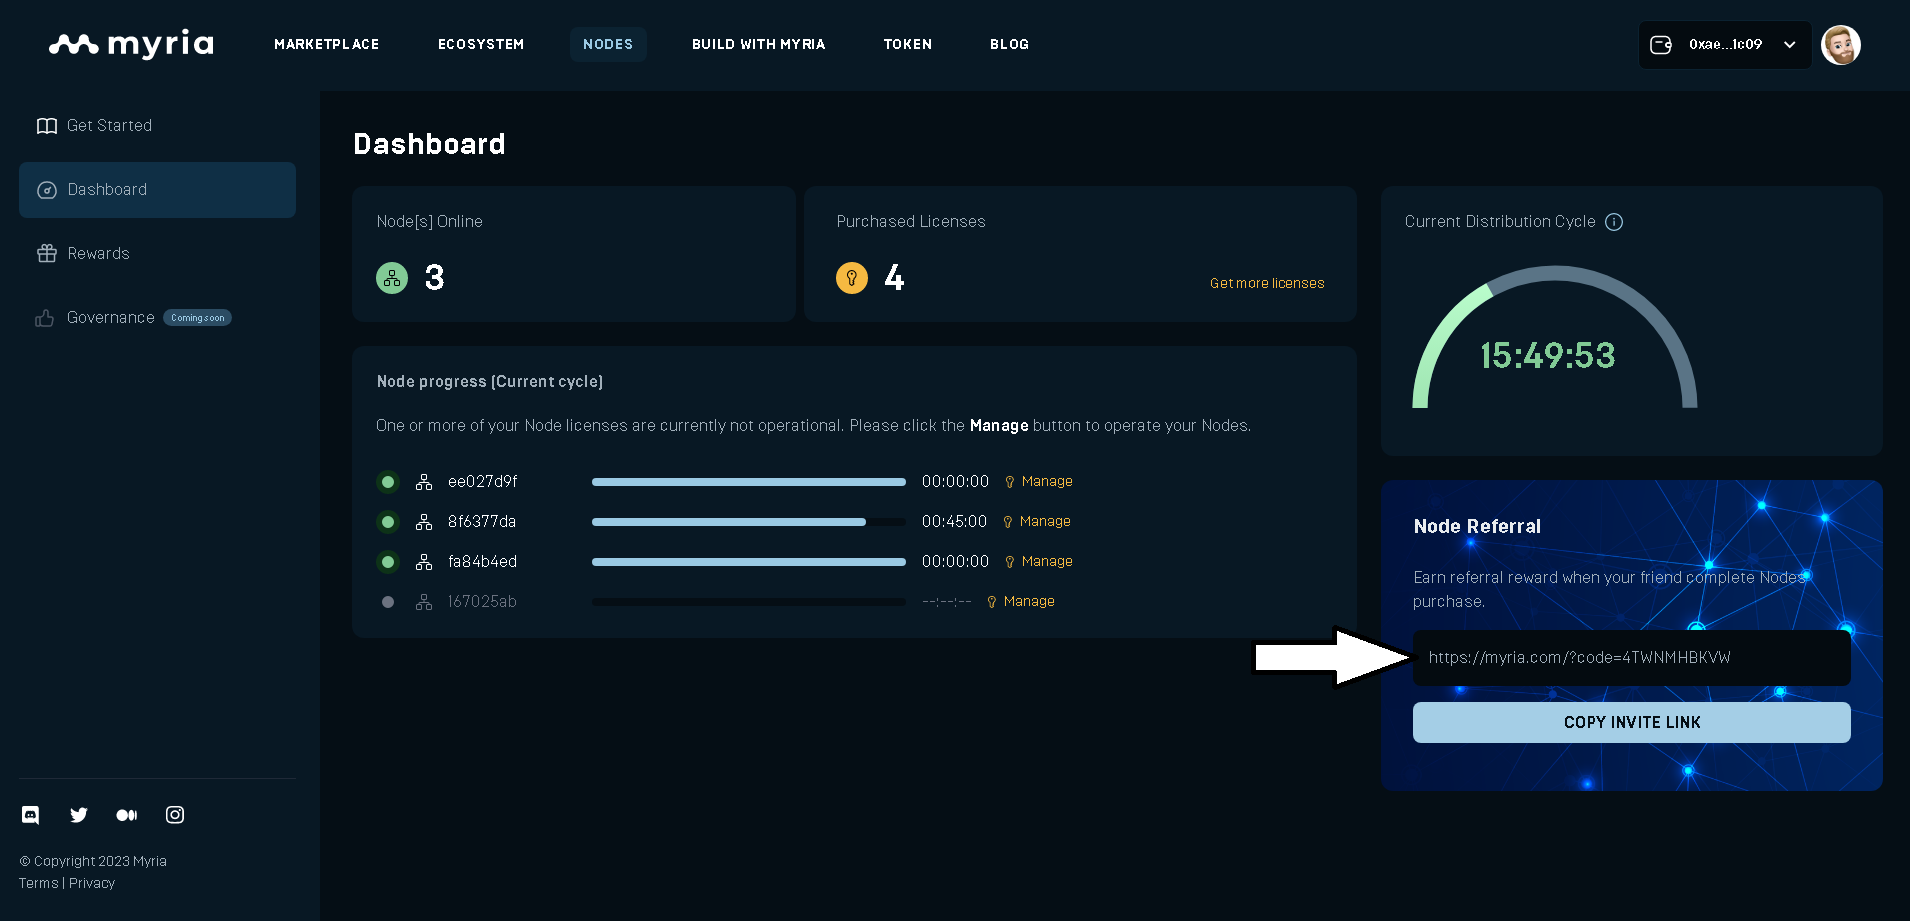Viewport: 1910px width, 921px height.
Task: Click the Get Started book icon
Action: (x=47, y=126)
